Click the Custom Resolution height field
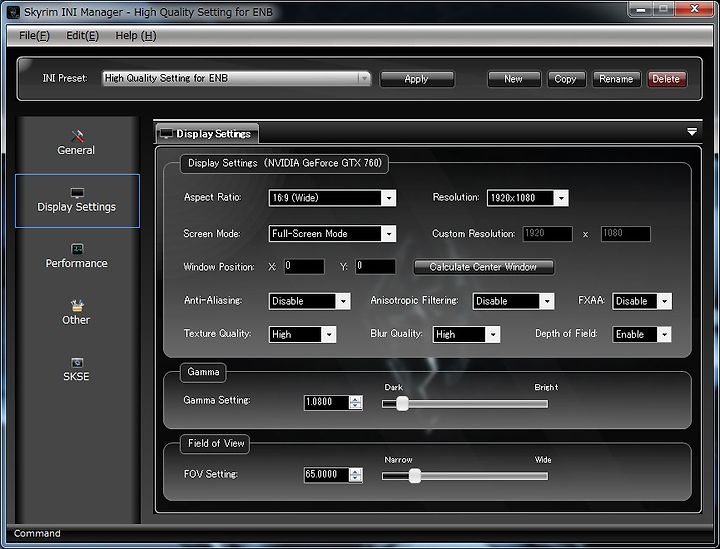Viewport: 720px width, 549px height. (625, 234)
